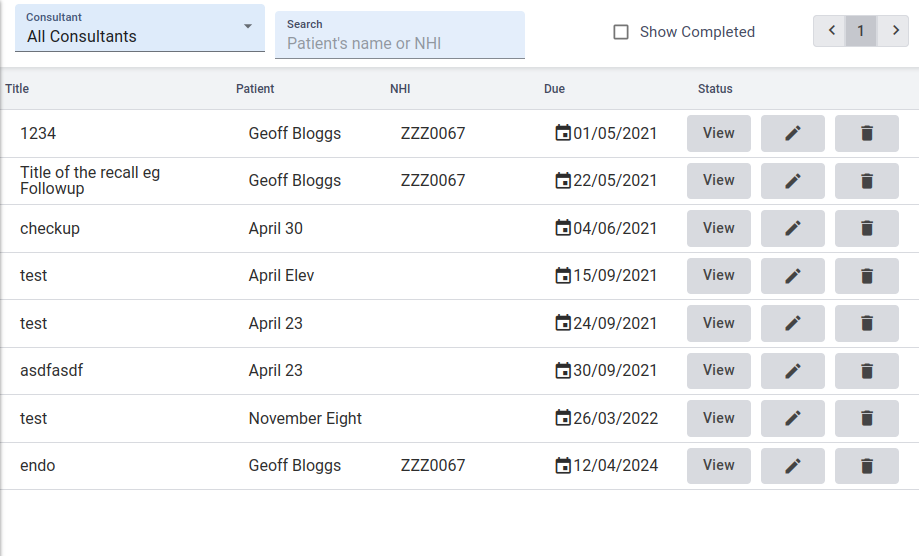Screen dimensions: 919x556
Task: Click the Status column header
Action: pos(715,89)
